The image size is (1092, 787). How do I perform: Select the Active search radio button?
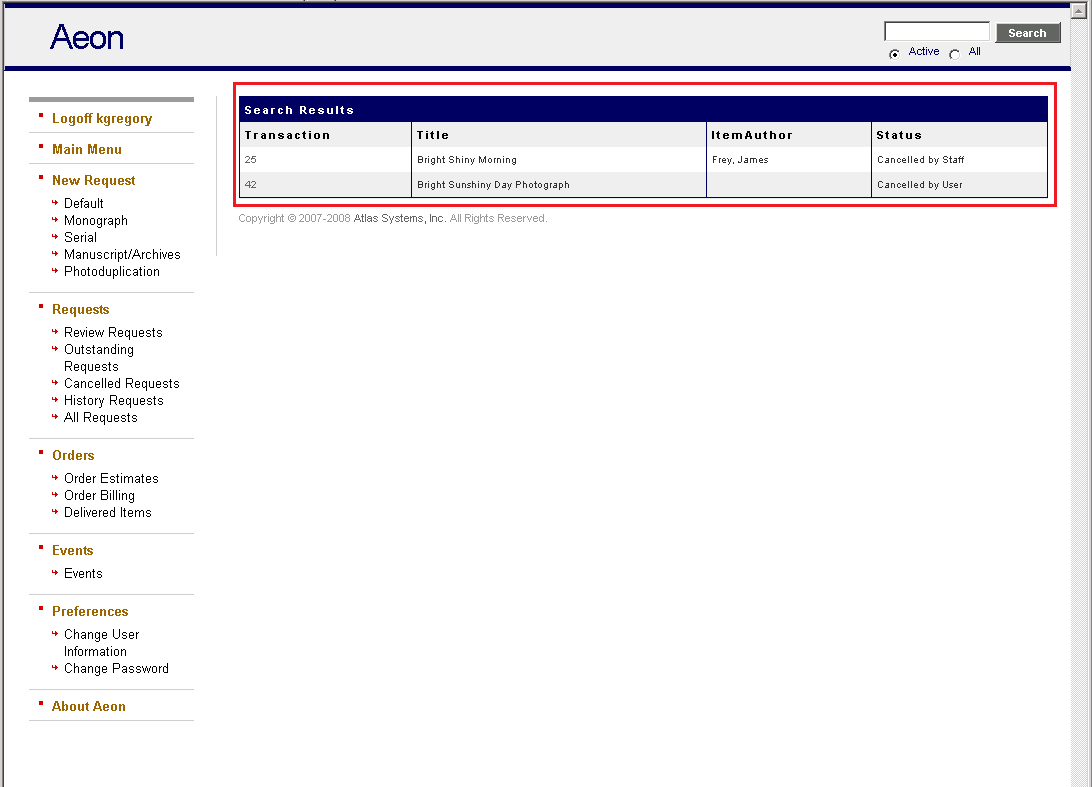894,53
